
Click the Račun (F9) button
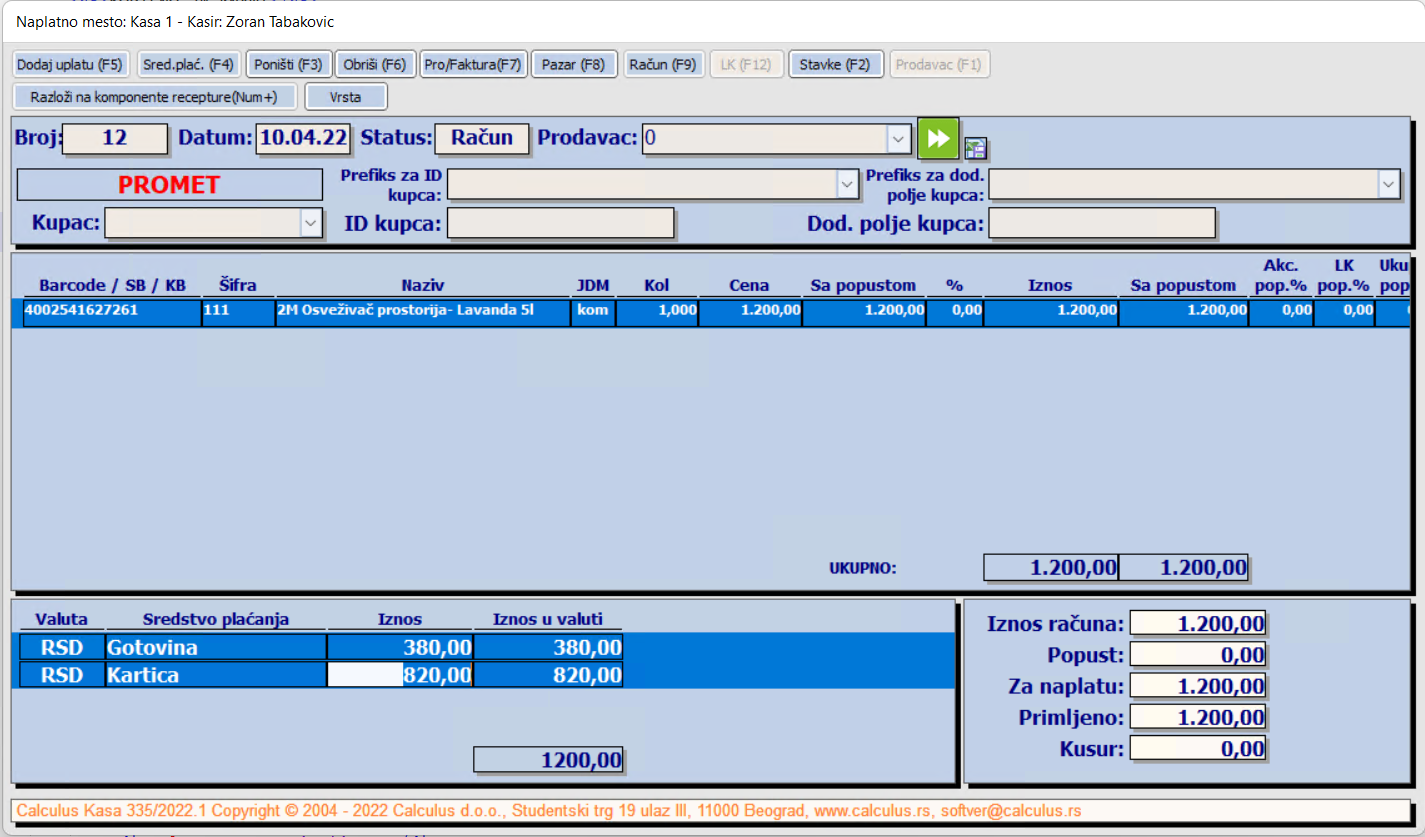664,65
